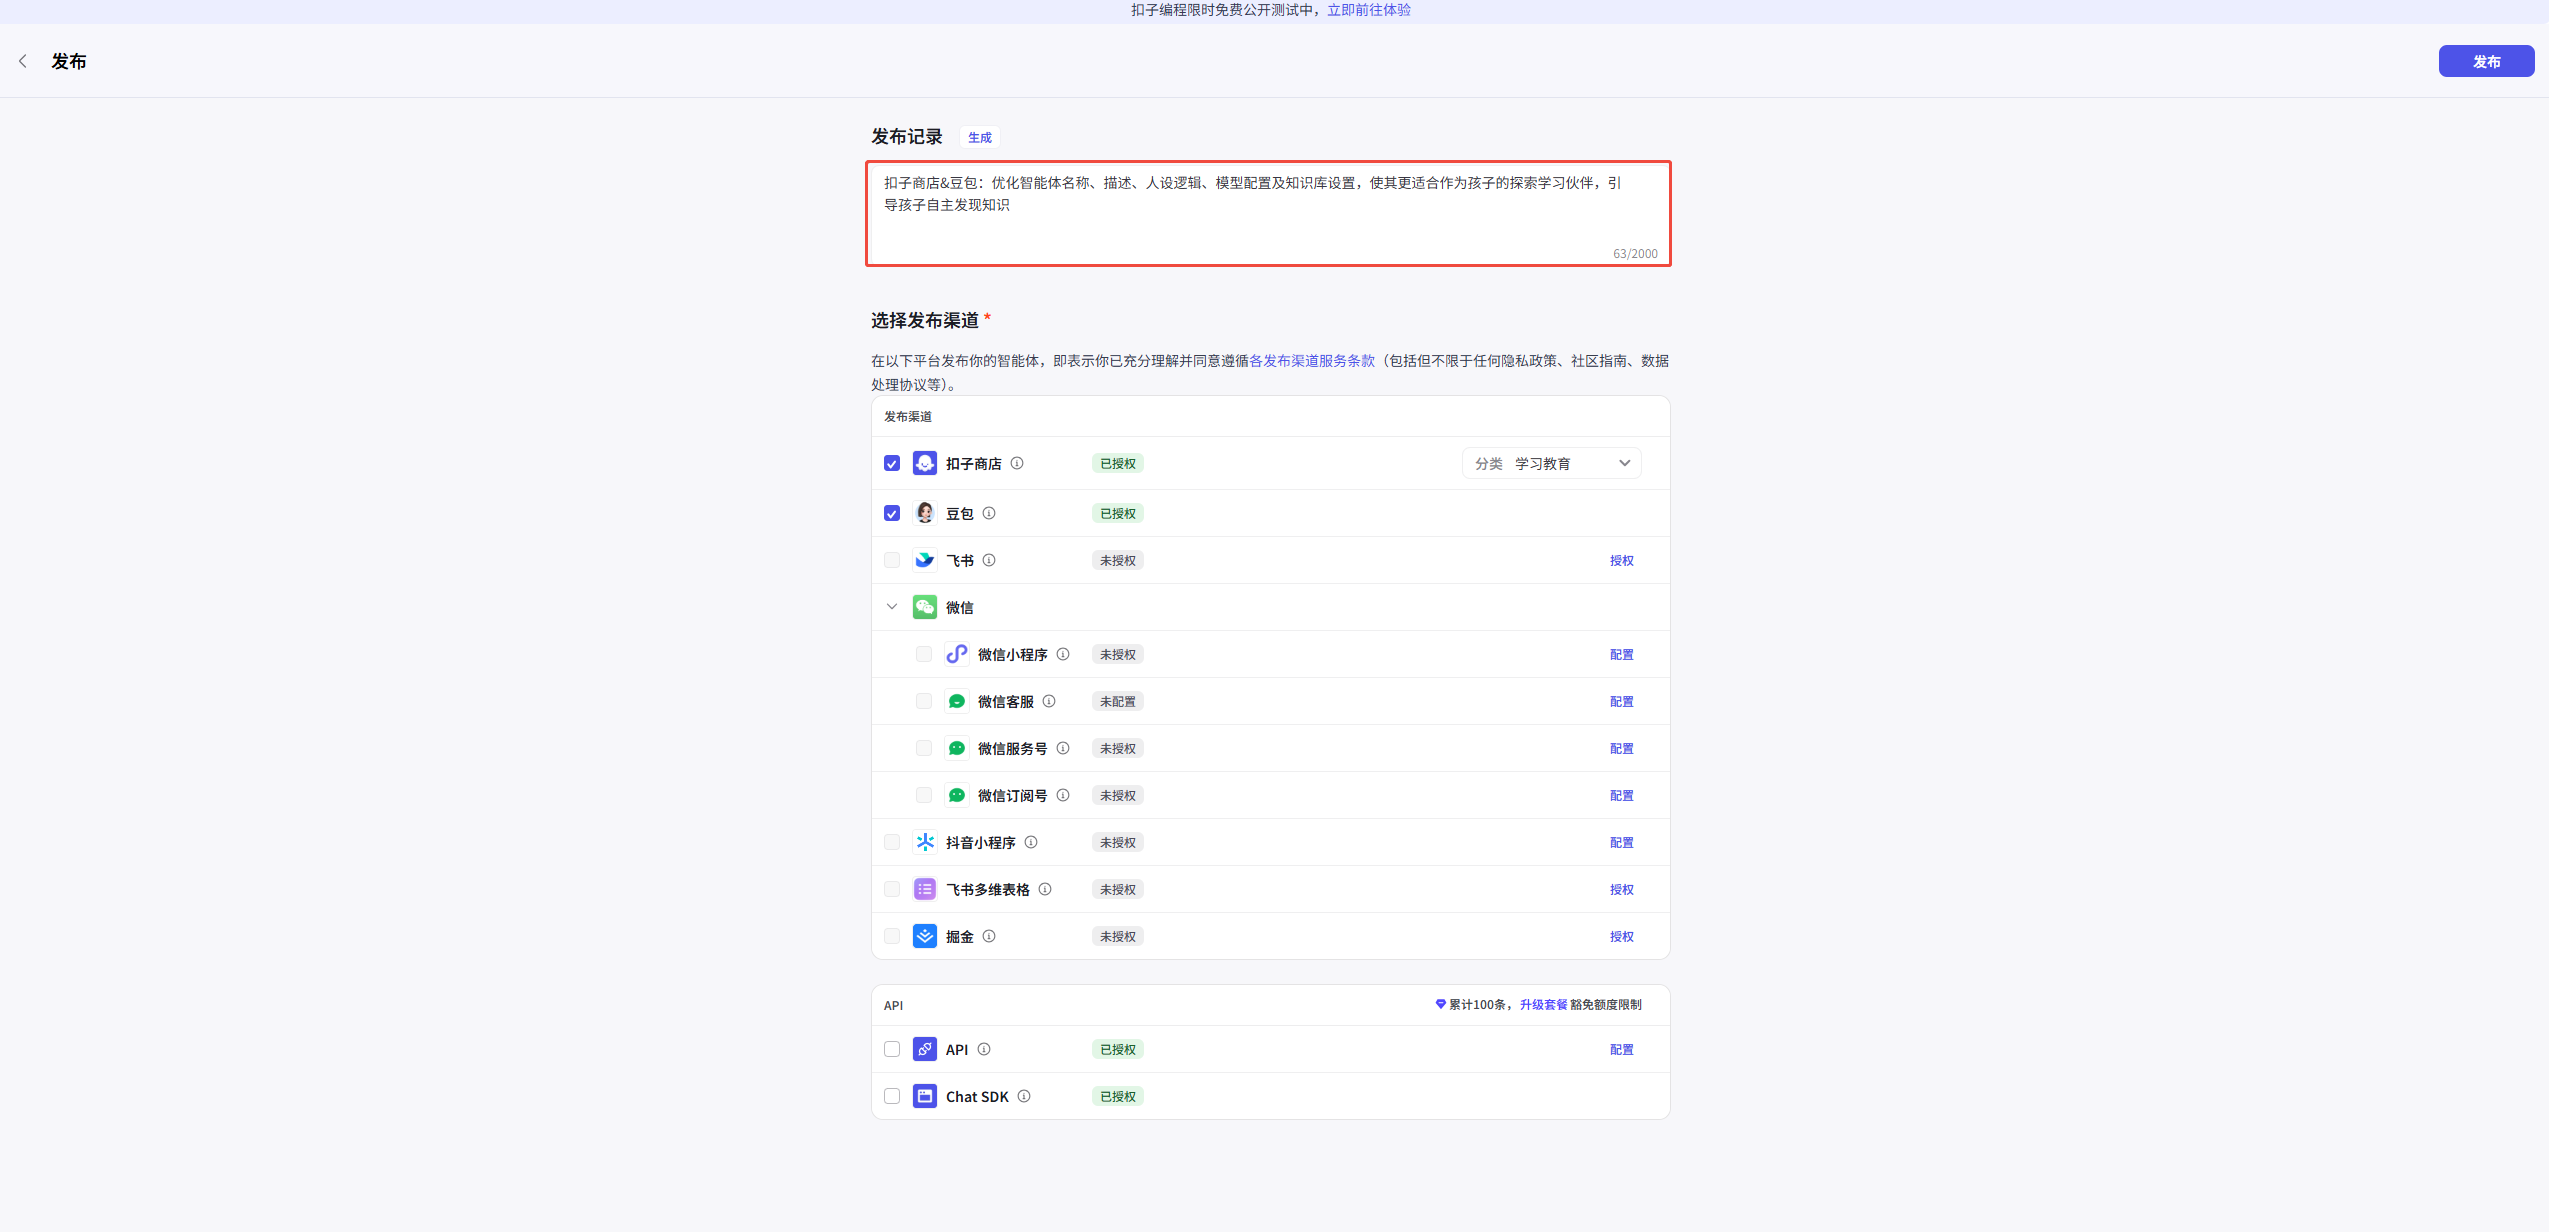Click the info icon next to Chat SDK
Viewport: 2549px width, 1232px height.
coord(1024,1096)
